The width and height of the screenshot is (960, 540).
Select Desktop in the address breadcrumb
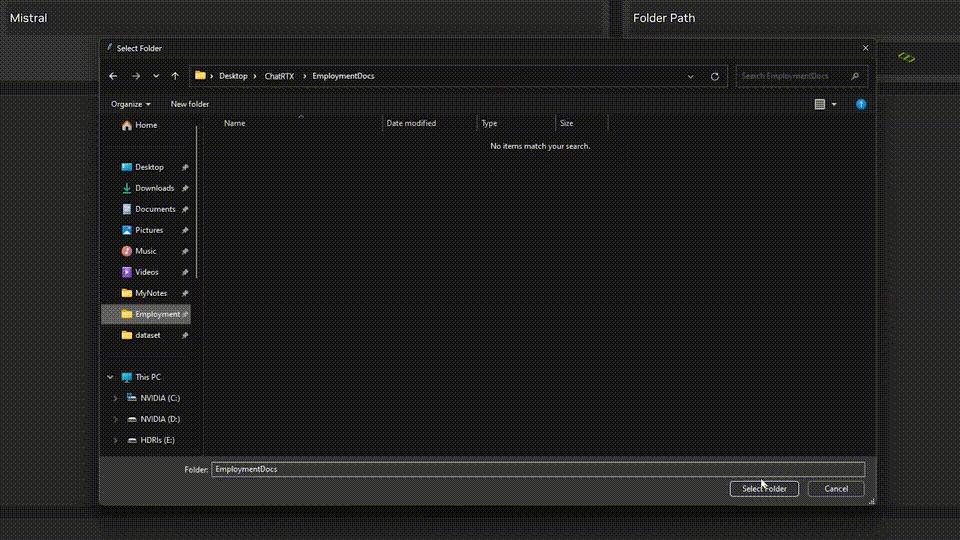(x=233, y=76)
